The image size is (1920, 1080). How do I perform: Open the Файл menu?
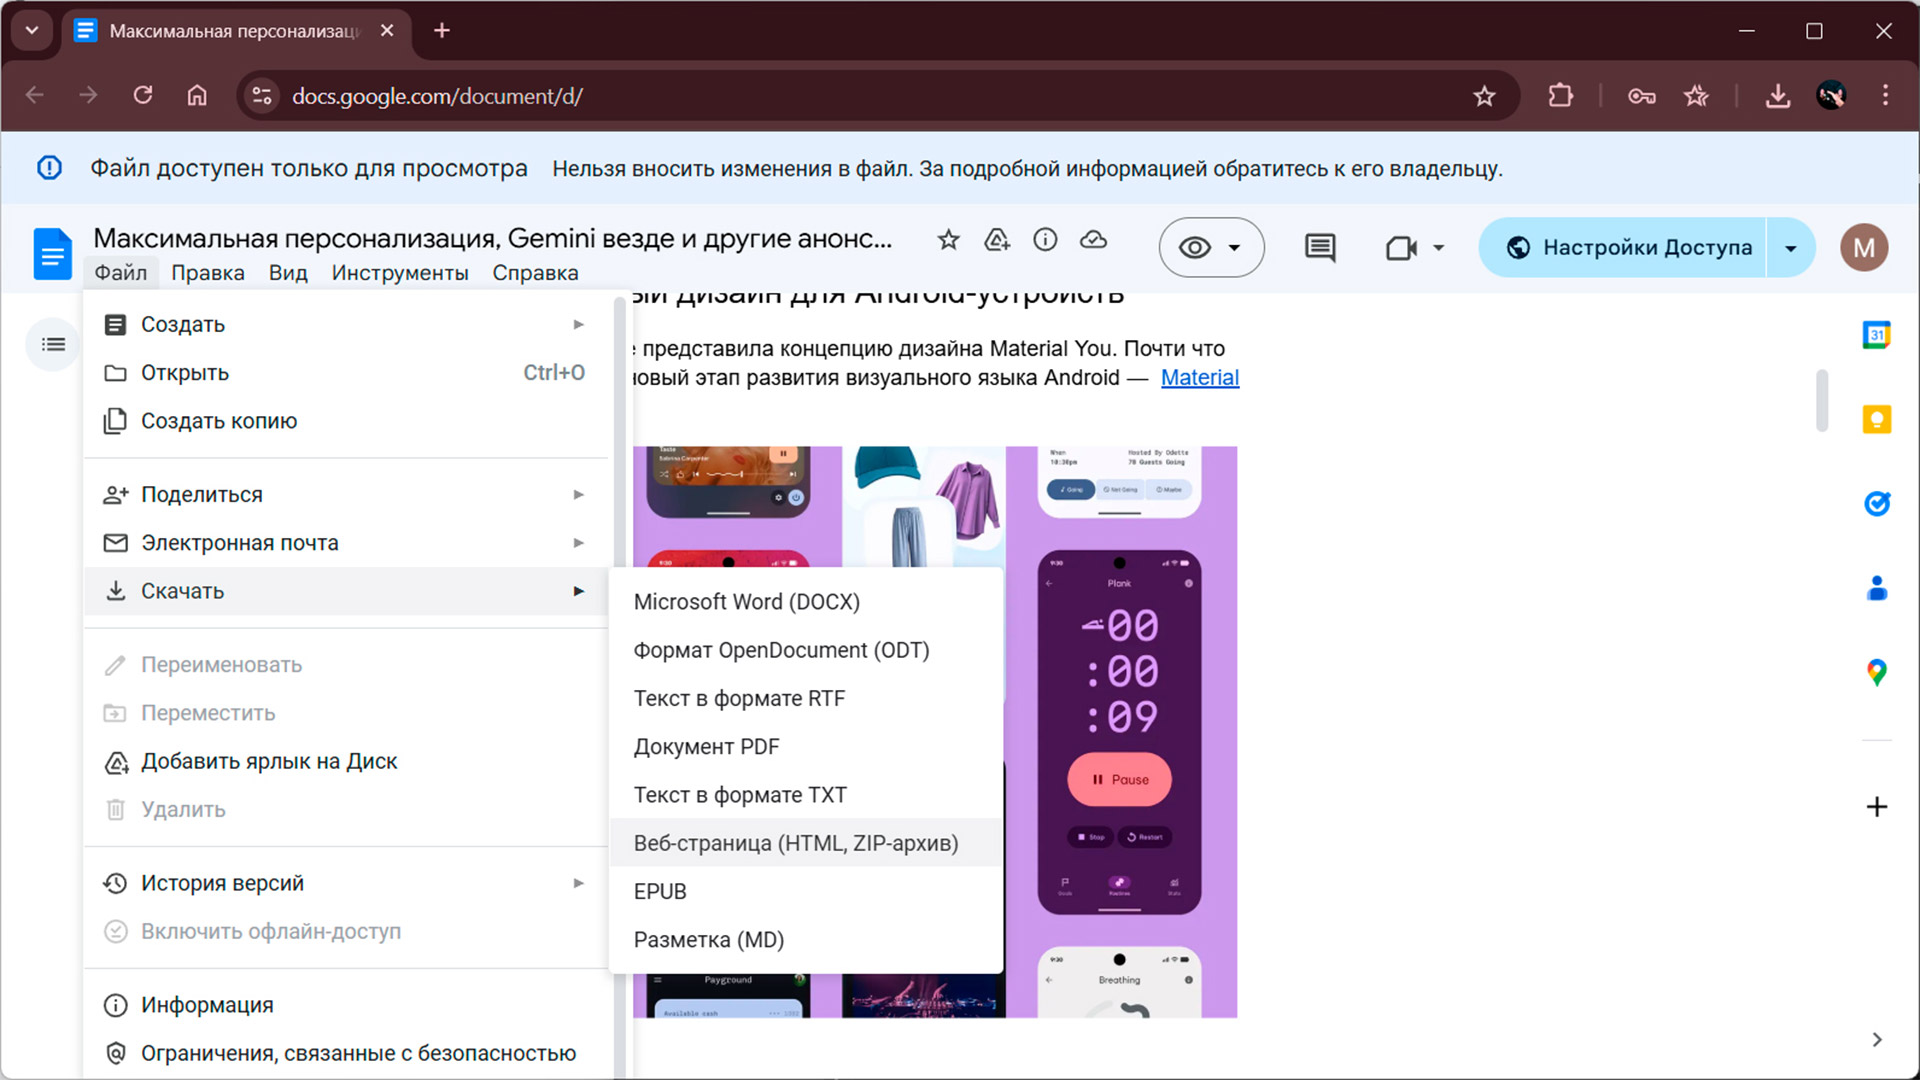click(x=121, y=273)
